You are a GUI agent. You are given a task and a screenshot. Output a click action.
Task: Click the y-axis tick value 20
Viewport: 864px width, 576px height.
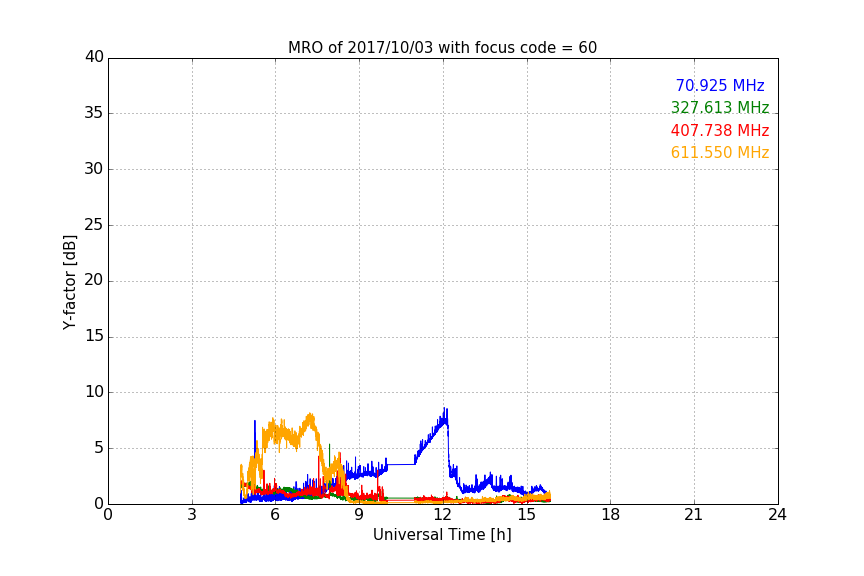coord(94,280)
